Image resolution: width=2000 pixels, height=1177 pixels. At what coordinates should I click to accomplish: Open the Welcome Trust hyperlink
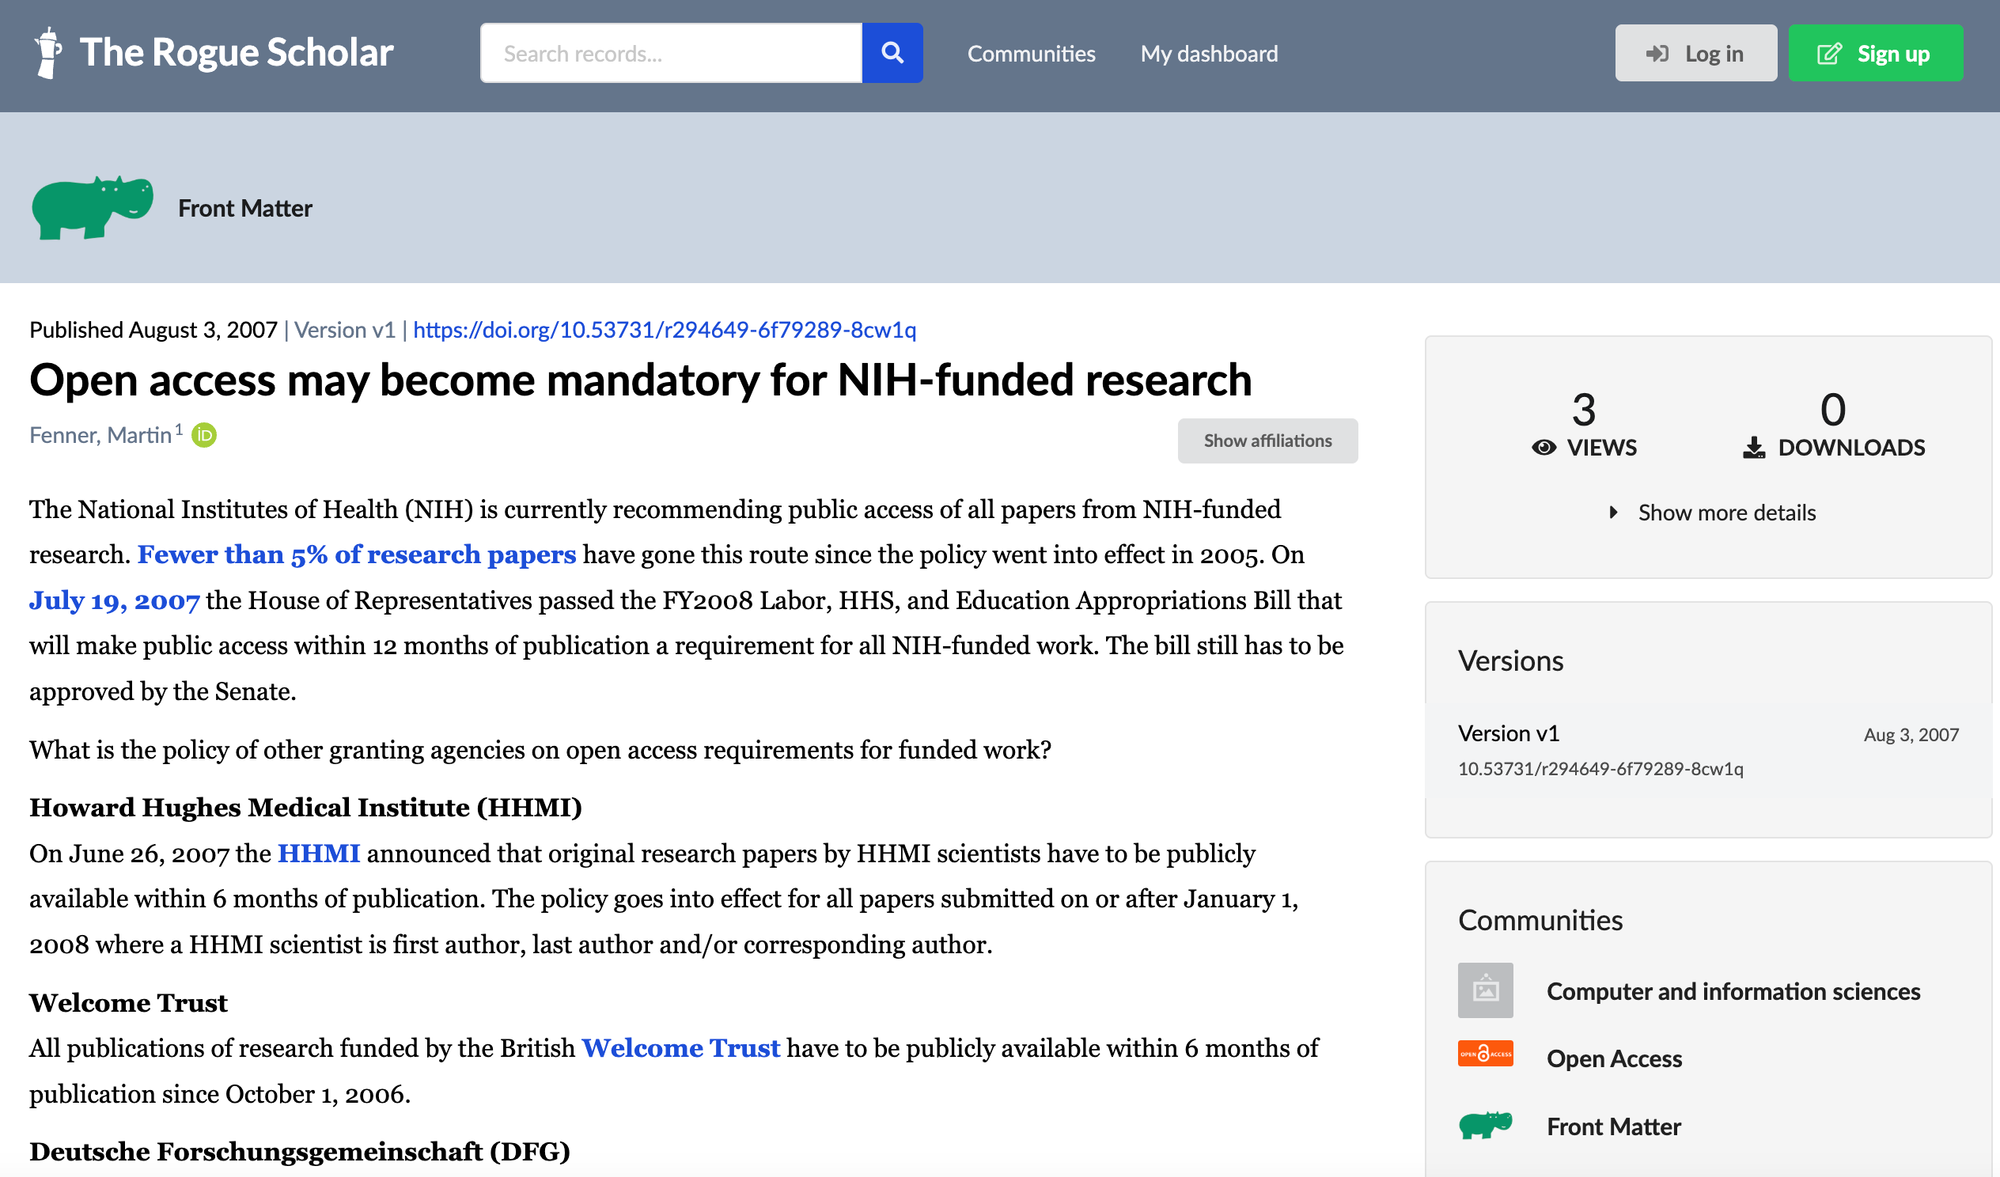coord(680,1048)
